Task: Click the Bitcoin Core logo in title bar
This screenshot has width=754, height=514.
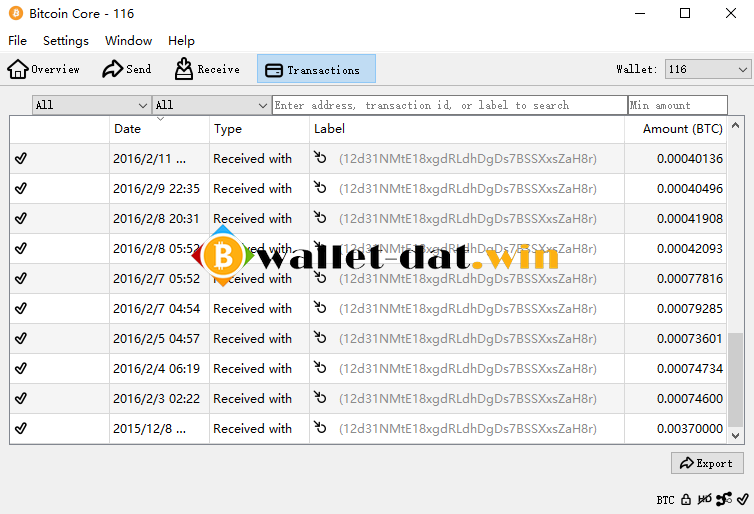Action: point(16,13)
